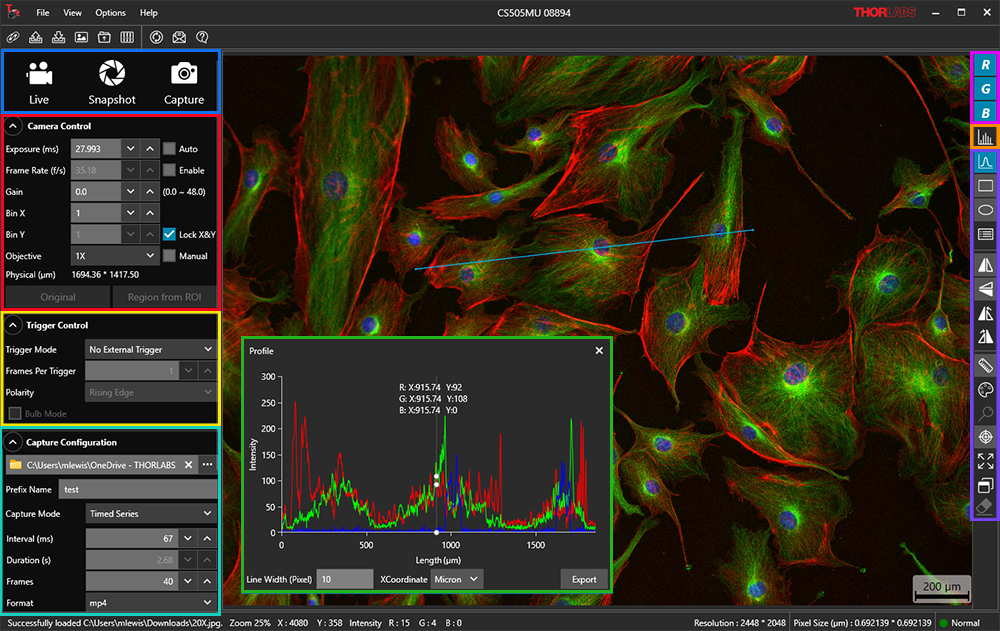1000x631 pixels.
Task: Flip the image vertically
Action: tap(985, 288)
